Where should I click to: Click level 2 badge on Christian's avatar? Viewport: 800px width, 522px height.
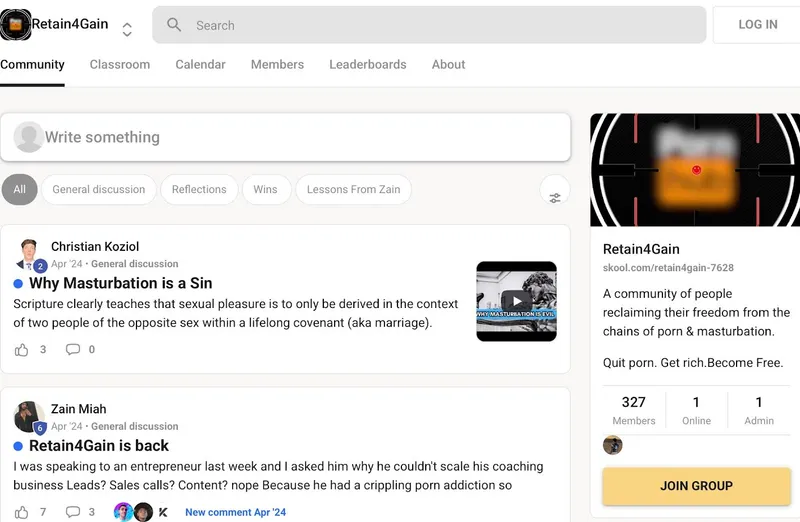[x=40, y=266]
